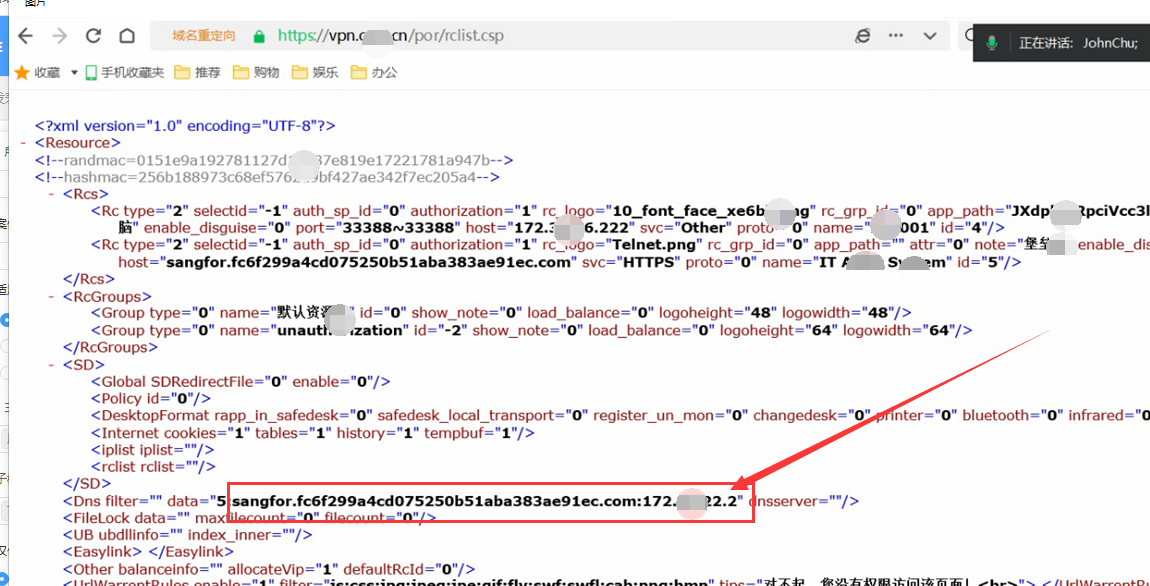Collapse the SD XML node
Viewport: 1150px width, 586px height.
point(52,364)
